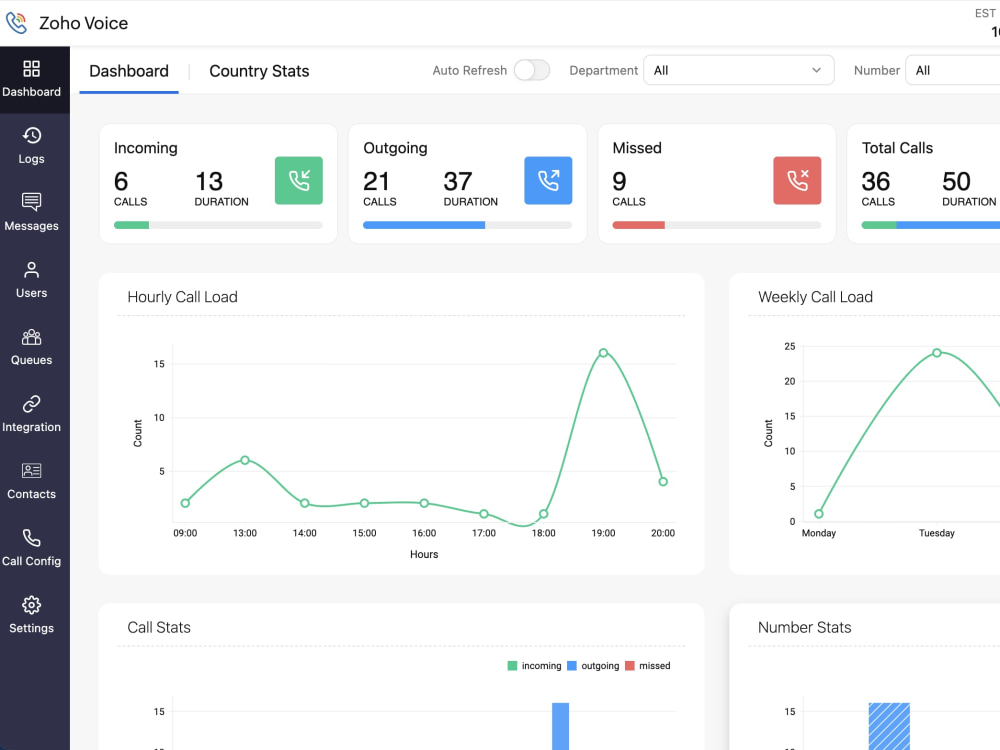Open Call Config in the sidebar

pyautogui.click(x=31, y=548)
